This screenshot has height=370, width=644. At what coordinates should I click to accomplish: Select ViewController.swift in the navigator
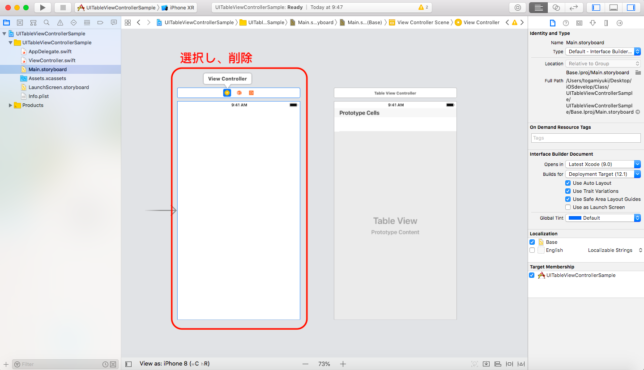click(52, 60)
